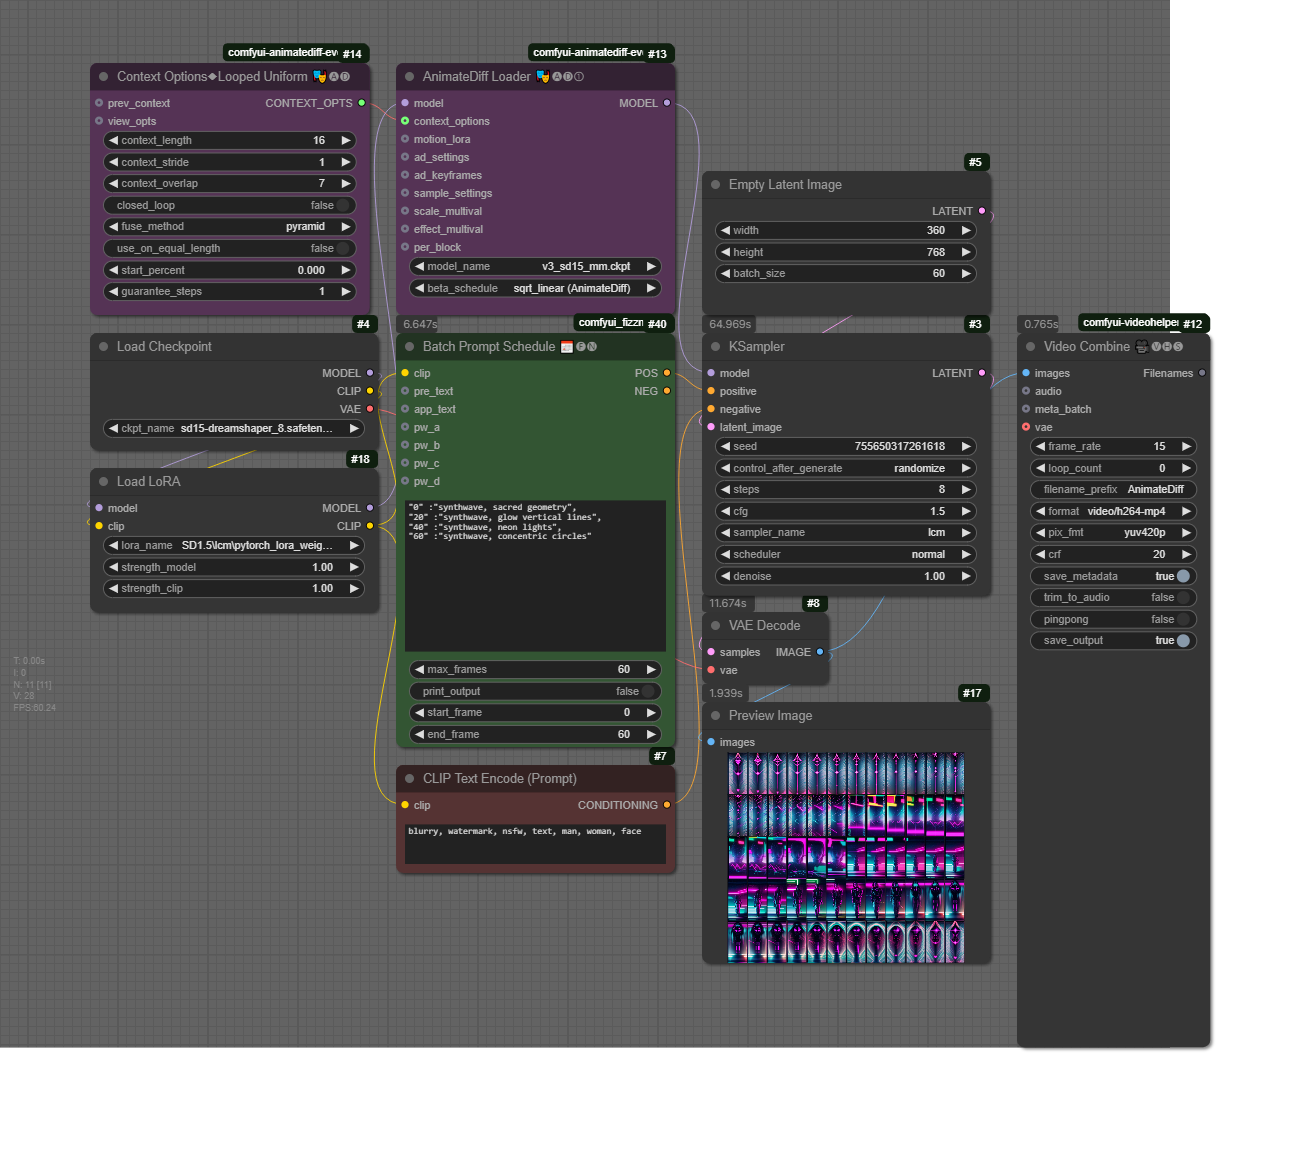Screen dimensions: 1300x1164
Task: Click the denoise value slider in KSampler
Action: pos(846,577)
